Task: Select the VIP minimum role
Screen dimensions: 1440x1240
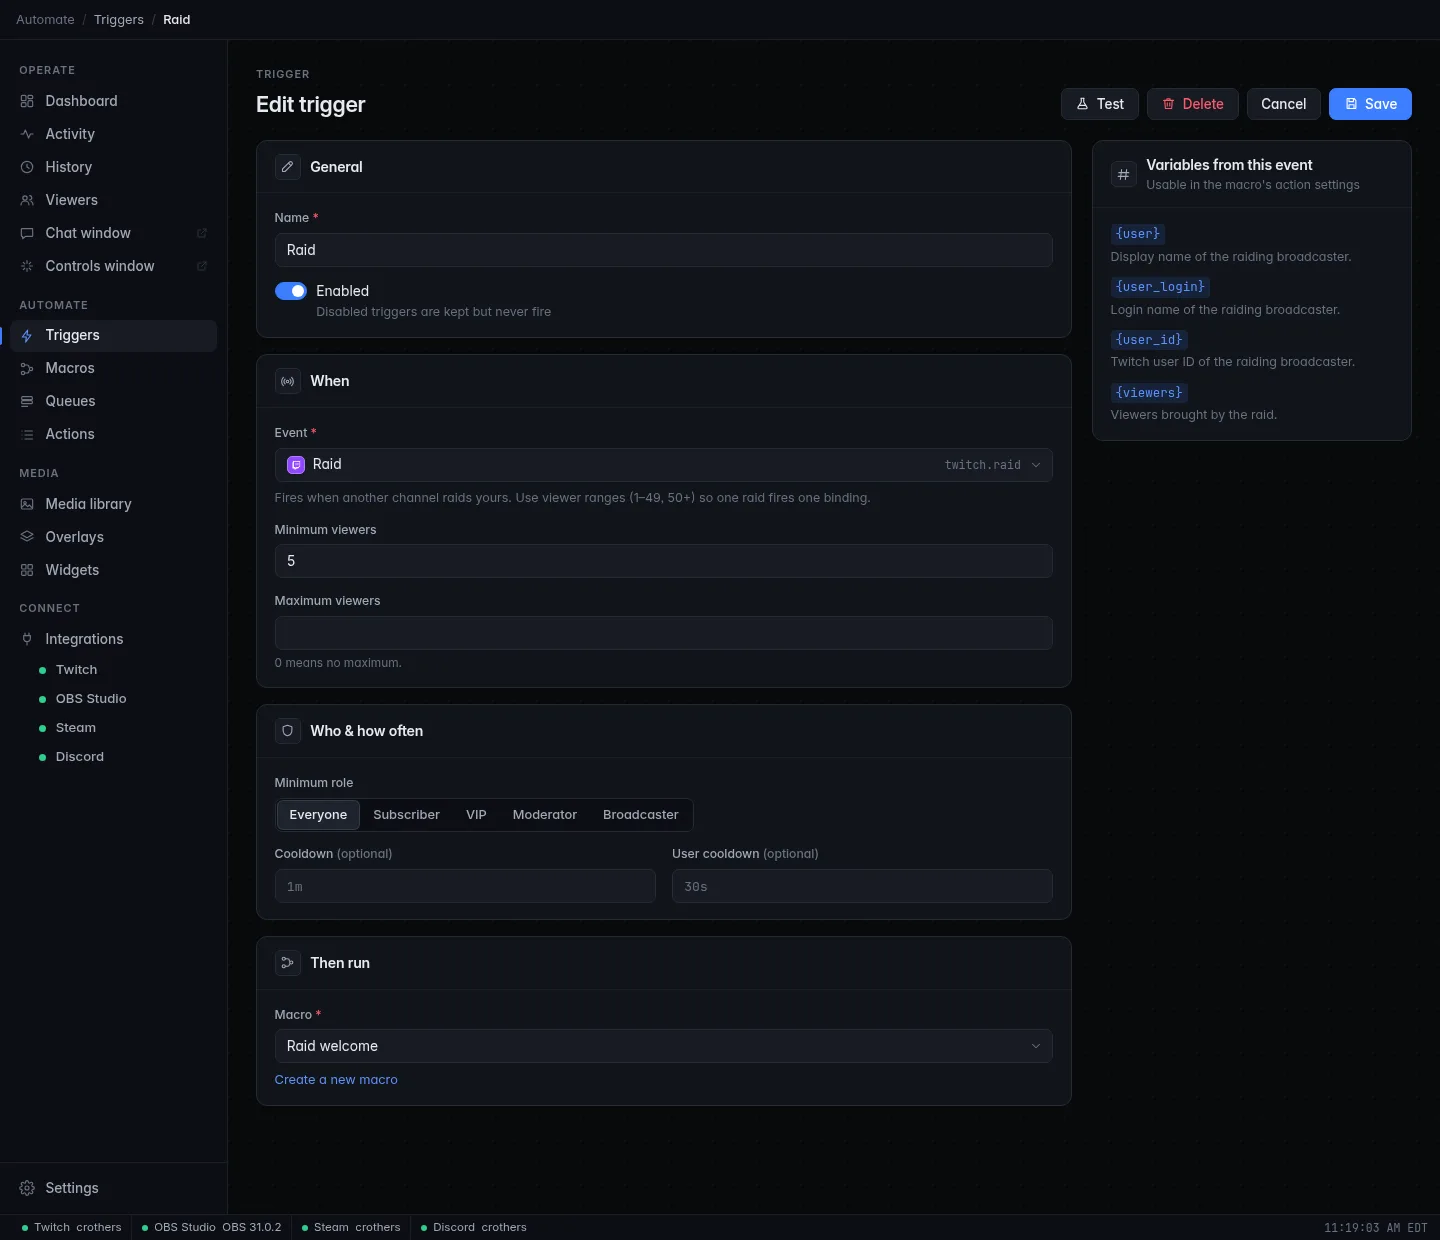Action: coord(476,815)
